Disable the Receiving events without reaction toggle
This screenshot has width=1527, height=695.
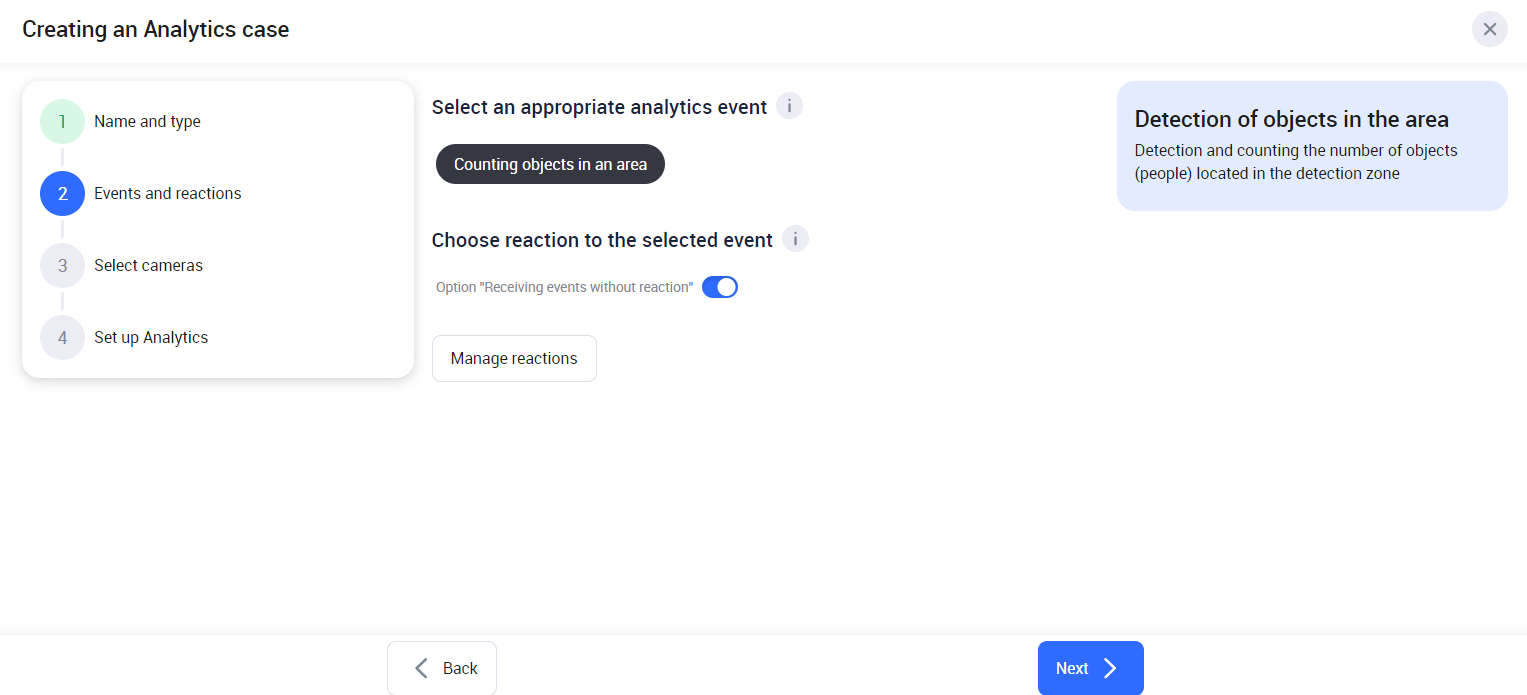click(720, 287)
